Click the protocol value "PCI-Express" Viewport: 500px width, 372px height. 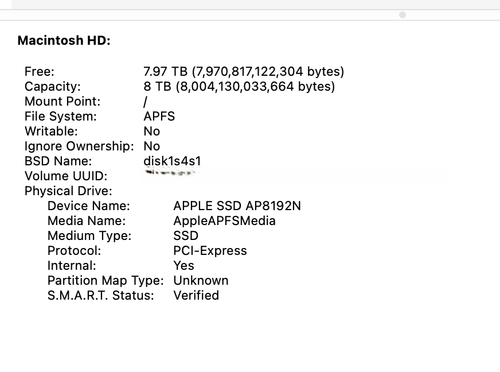click(x=210, y=251)
